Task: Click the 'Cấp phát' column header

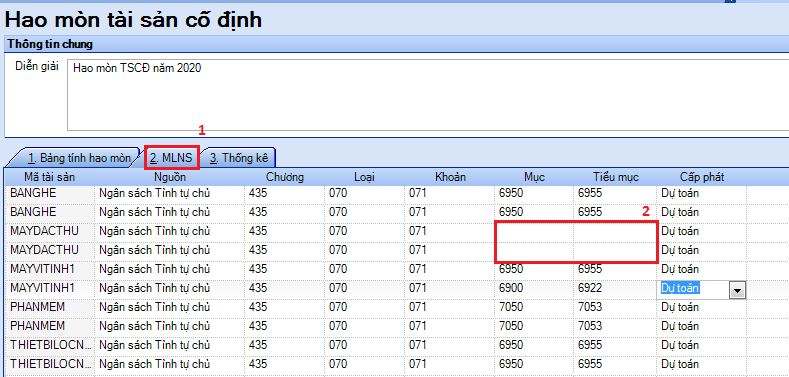Action: [702, 177]
